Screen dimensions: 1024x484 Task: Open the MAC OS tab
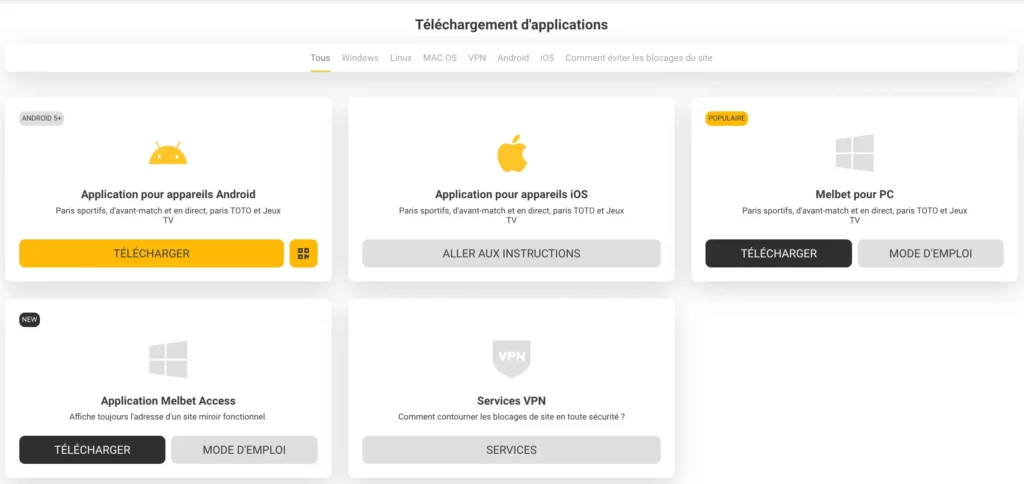pyautogui.click(x=440, y=58)
